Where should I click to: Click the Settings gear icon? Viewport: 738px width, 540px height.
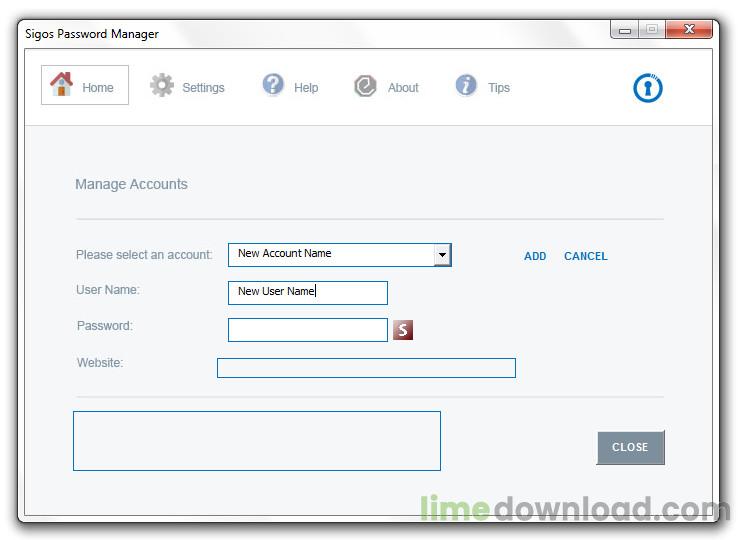162,85
